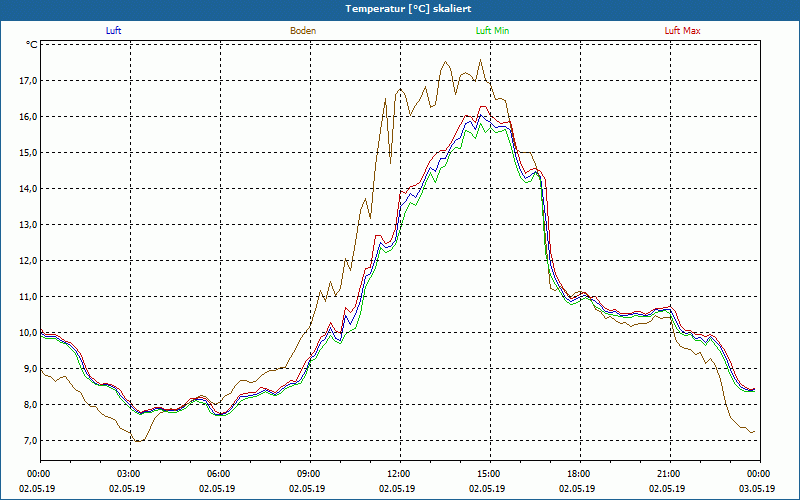Click the 11,0 y-axis value

[x=29, y=296]
